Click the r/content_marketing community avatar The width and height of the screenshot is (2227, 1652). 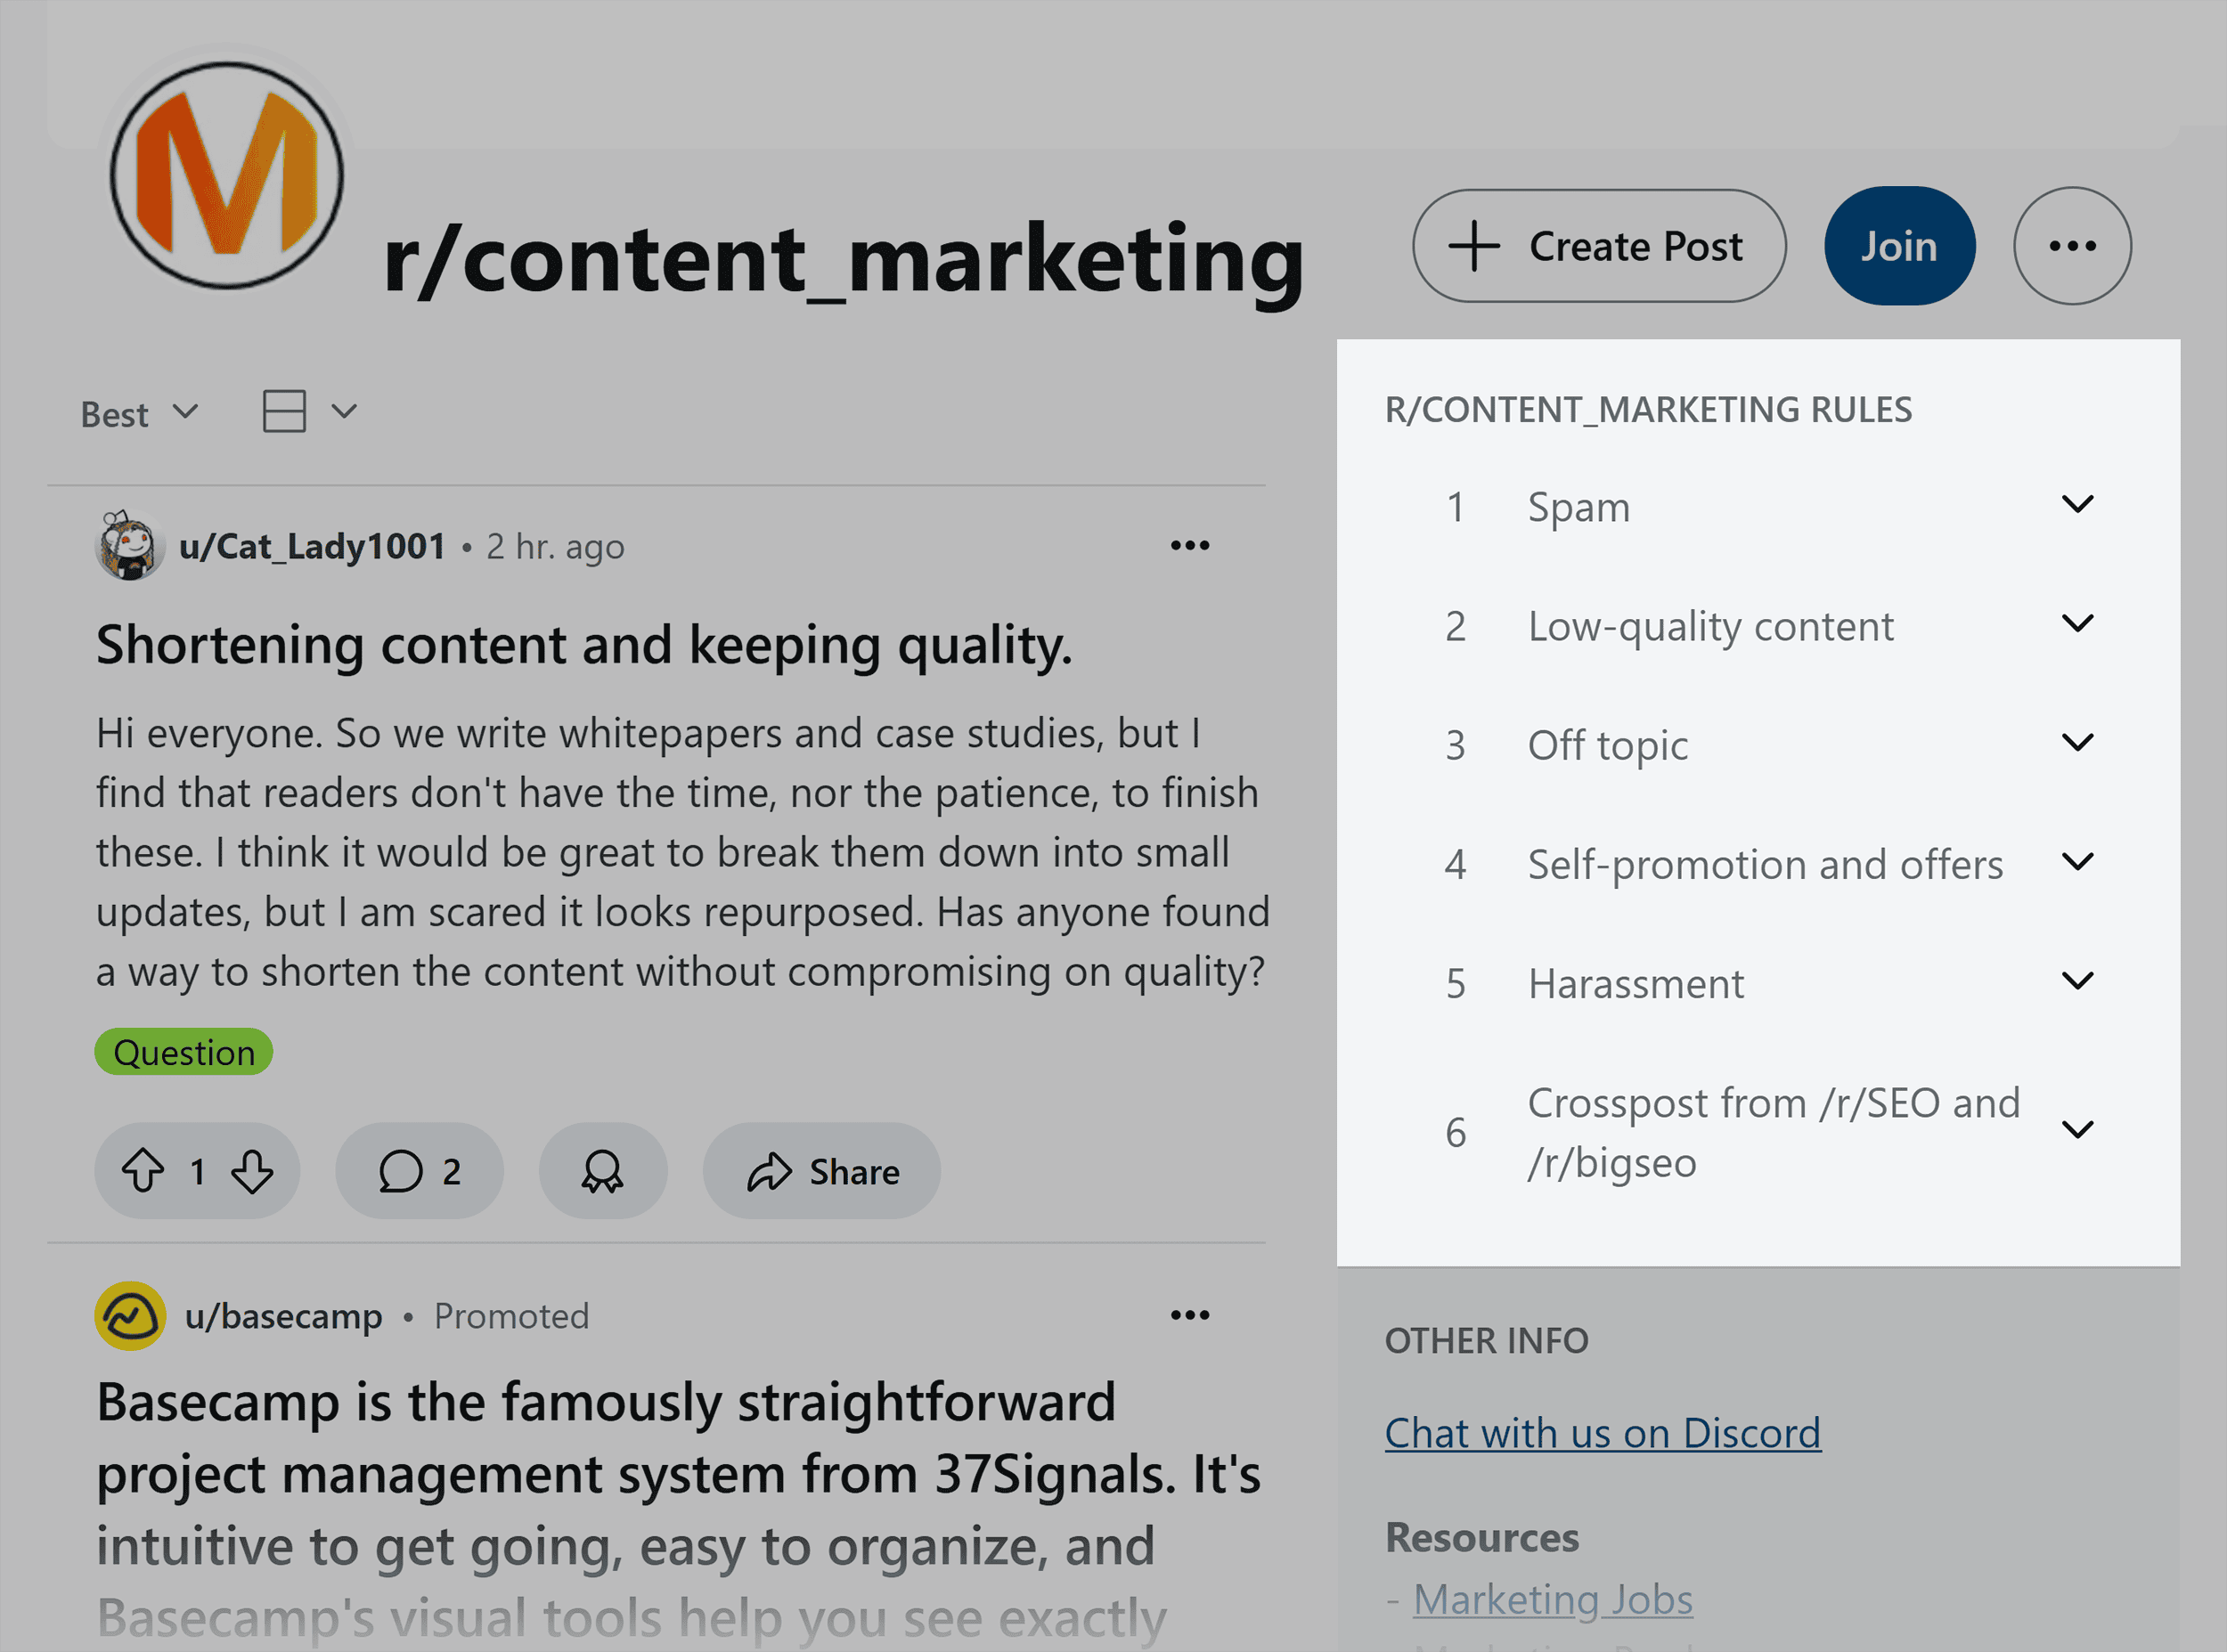[x=227, y=176]
